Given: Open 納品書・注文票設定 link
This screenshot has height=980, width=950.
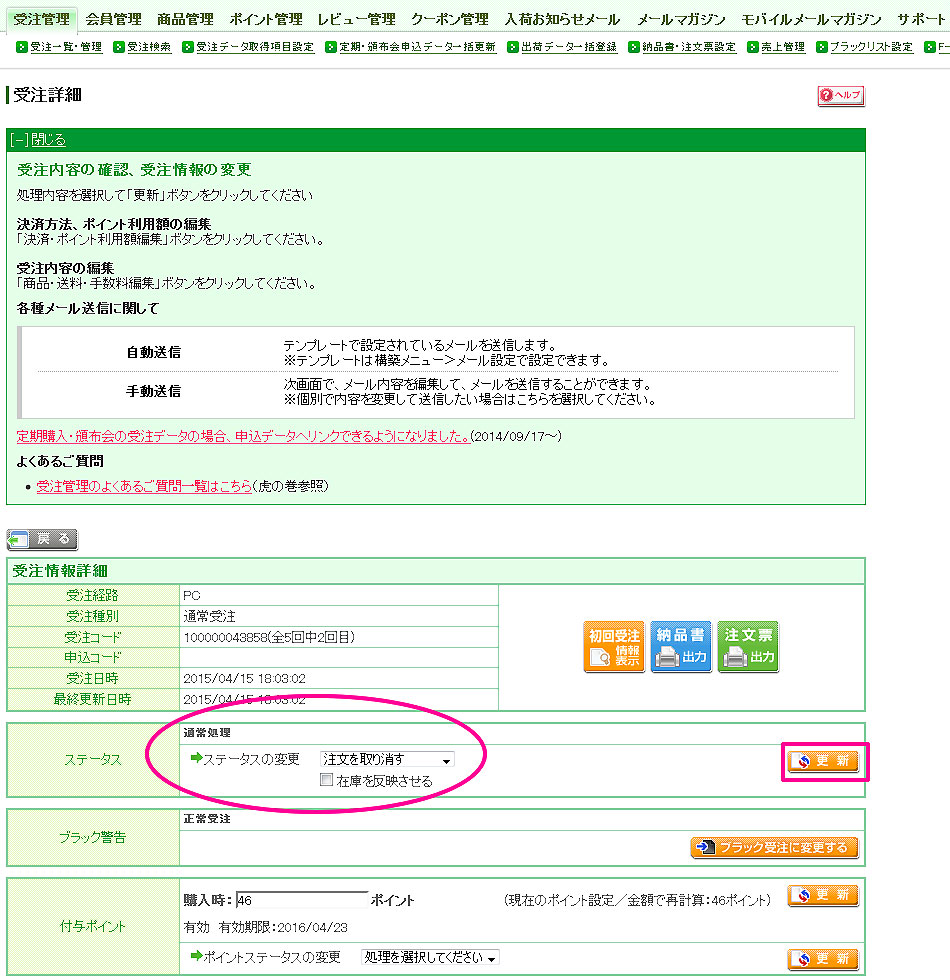Looking at the screenshot, I should (688, 47).
